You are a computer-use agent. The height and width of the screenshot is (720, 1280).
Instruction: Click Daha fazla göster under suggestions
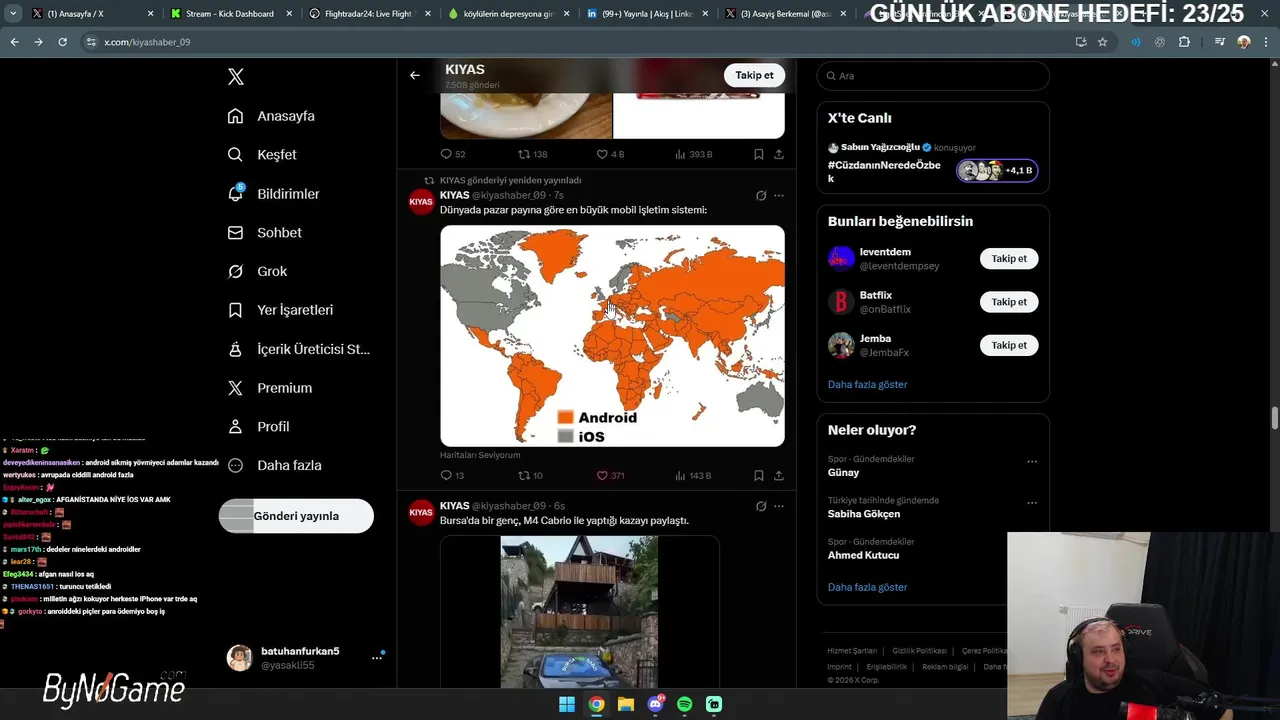pyautogui.click(x=867, y=384)
